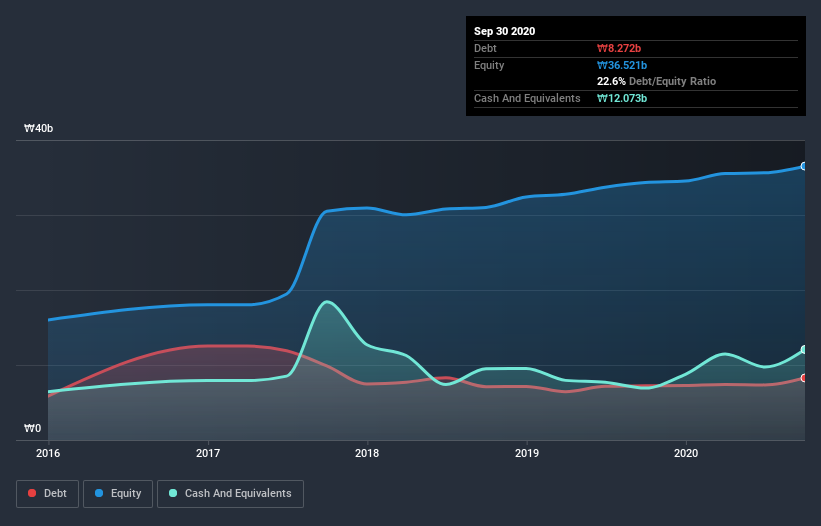
Task: Click the 22.6% Debt/Equity Ratio text
Action: (657, 81)
